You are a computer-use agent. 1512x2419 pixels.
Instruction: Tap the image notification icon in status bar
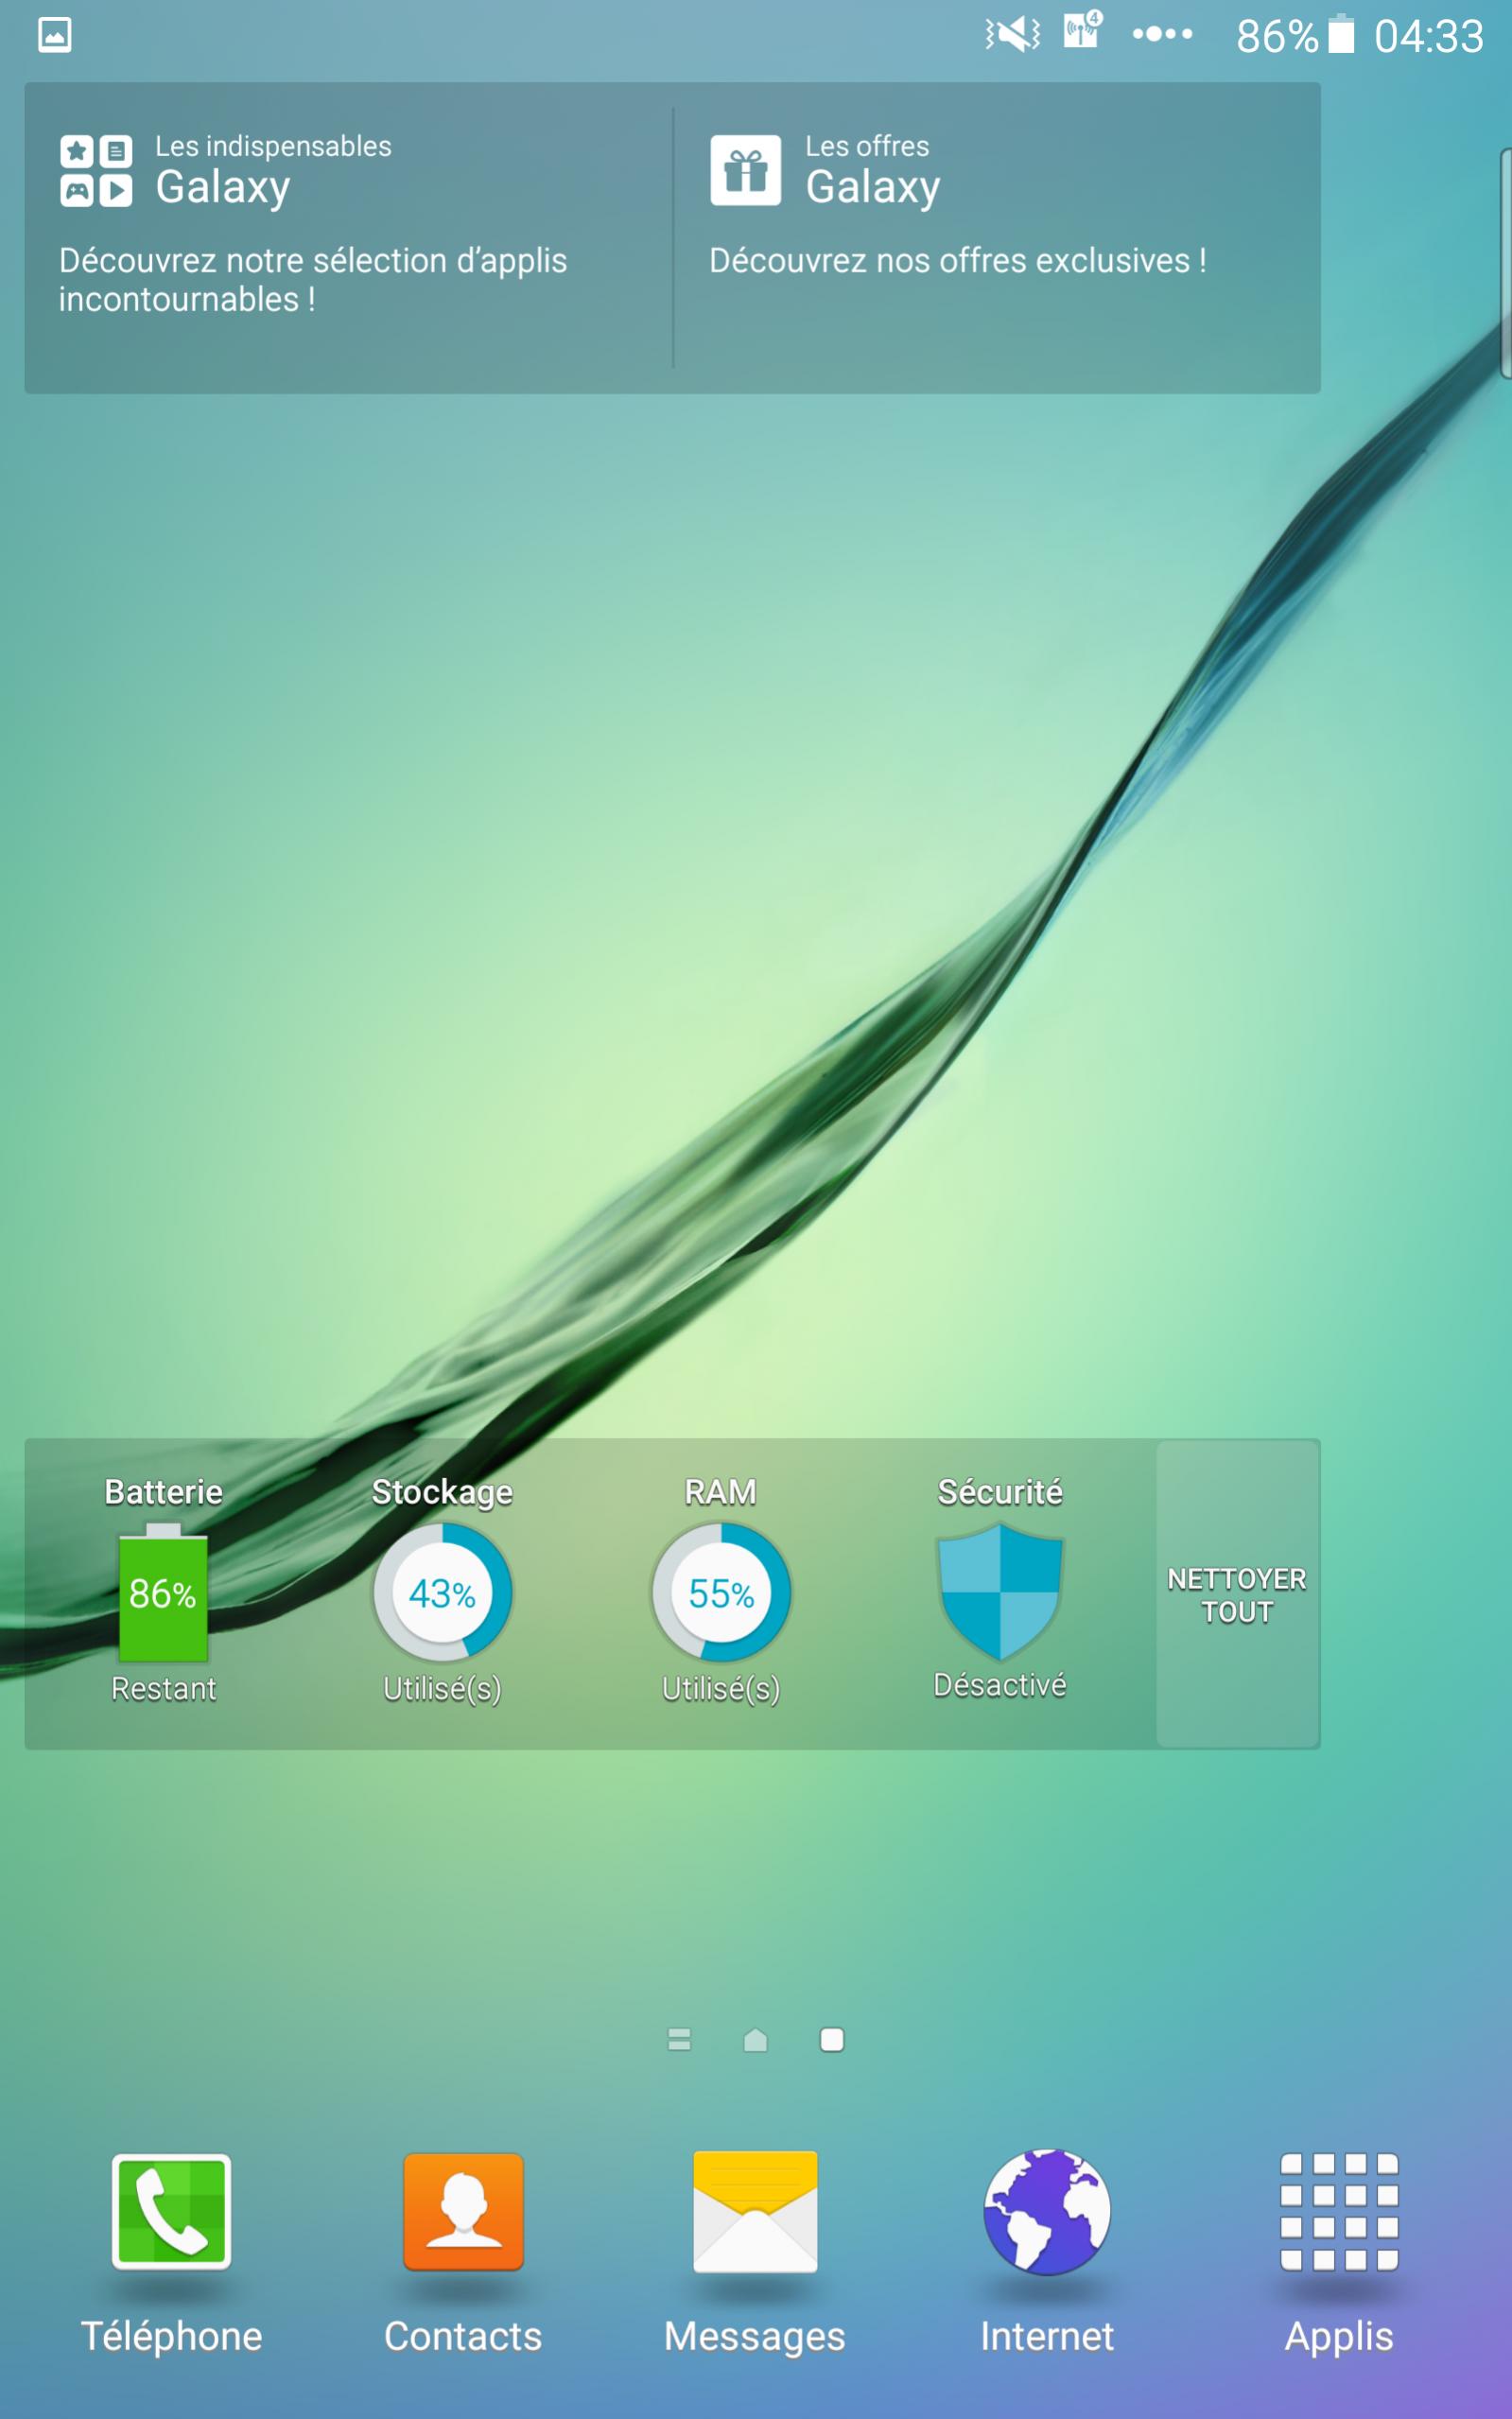55,35
